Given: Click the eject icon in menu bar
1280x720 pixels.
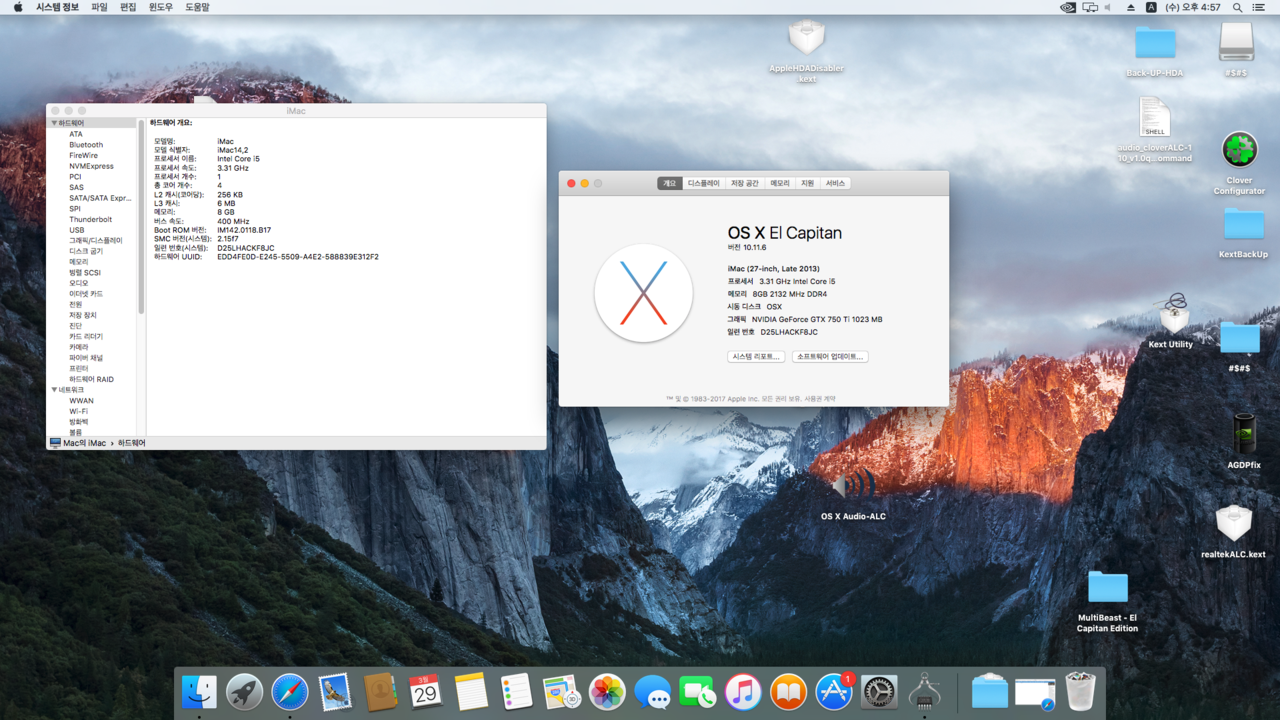Looking at the screenshot, I should click(1131, 7).
